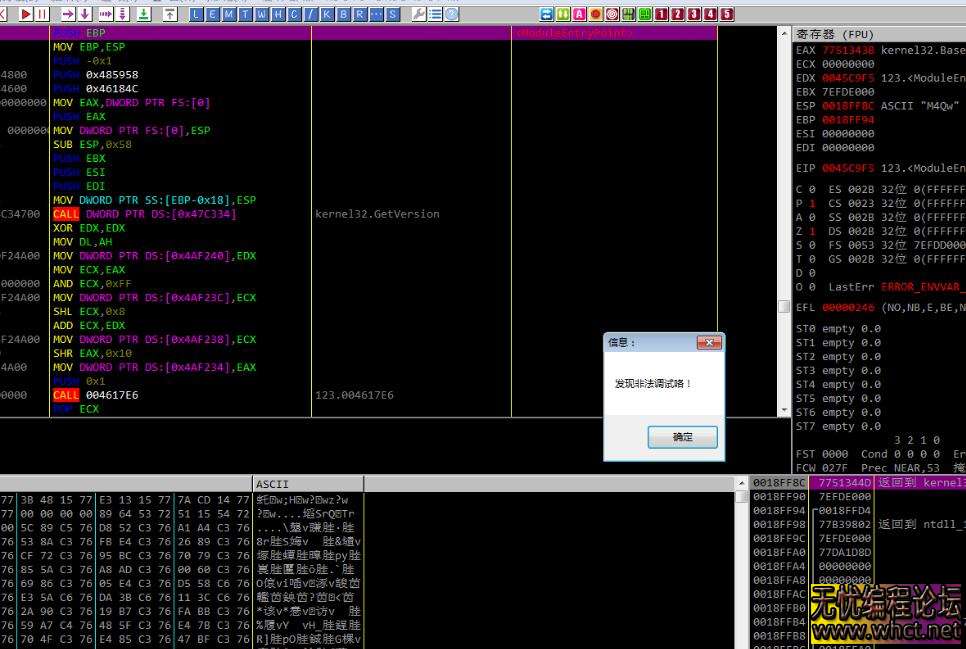Open Memory map with M button
Image resolution: width=966 pixels, height=649 pixels.
click(229, 14)
